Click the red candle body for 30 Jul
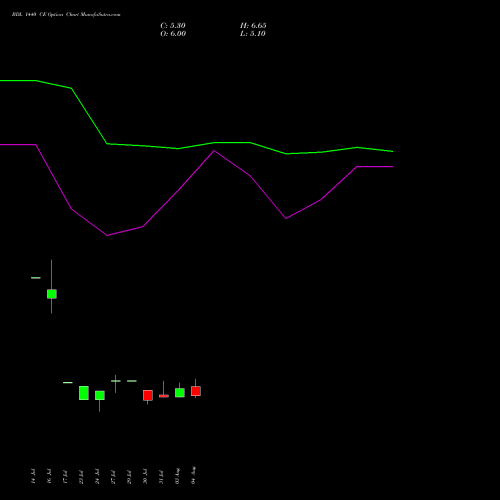500x500 pixels. [148, 395]
